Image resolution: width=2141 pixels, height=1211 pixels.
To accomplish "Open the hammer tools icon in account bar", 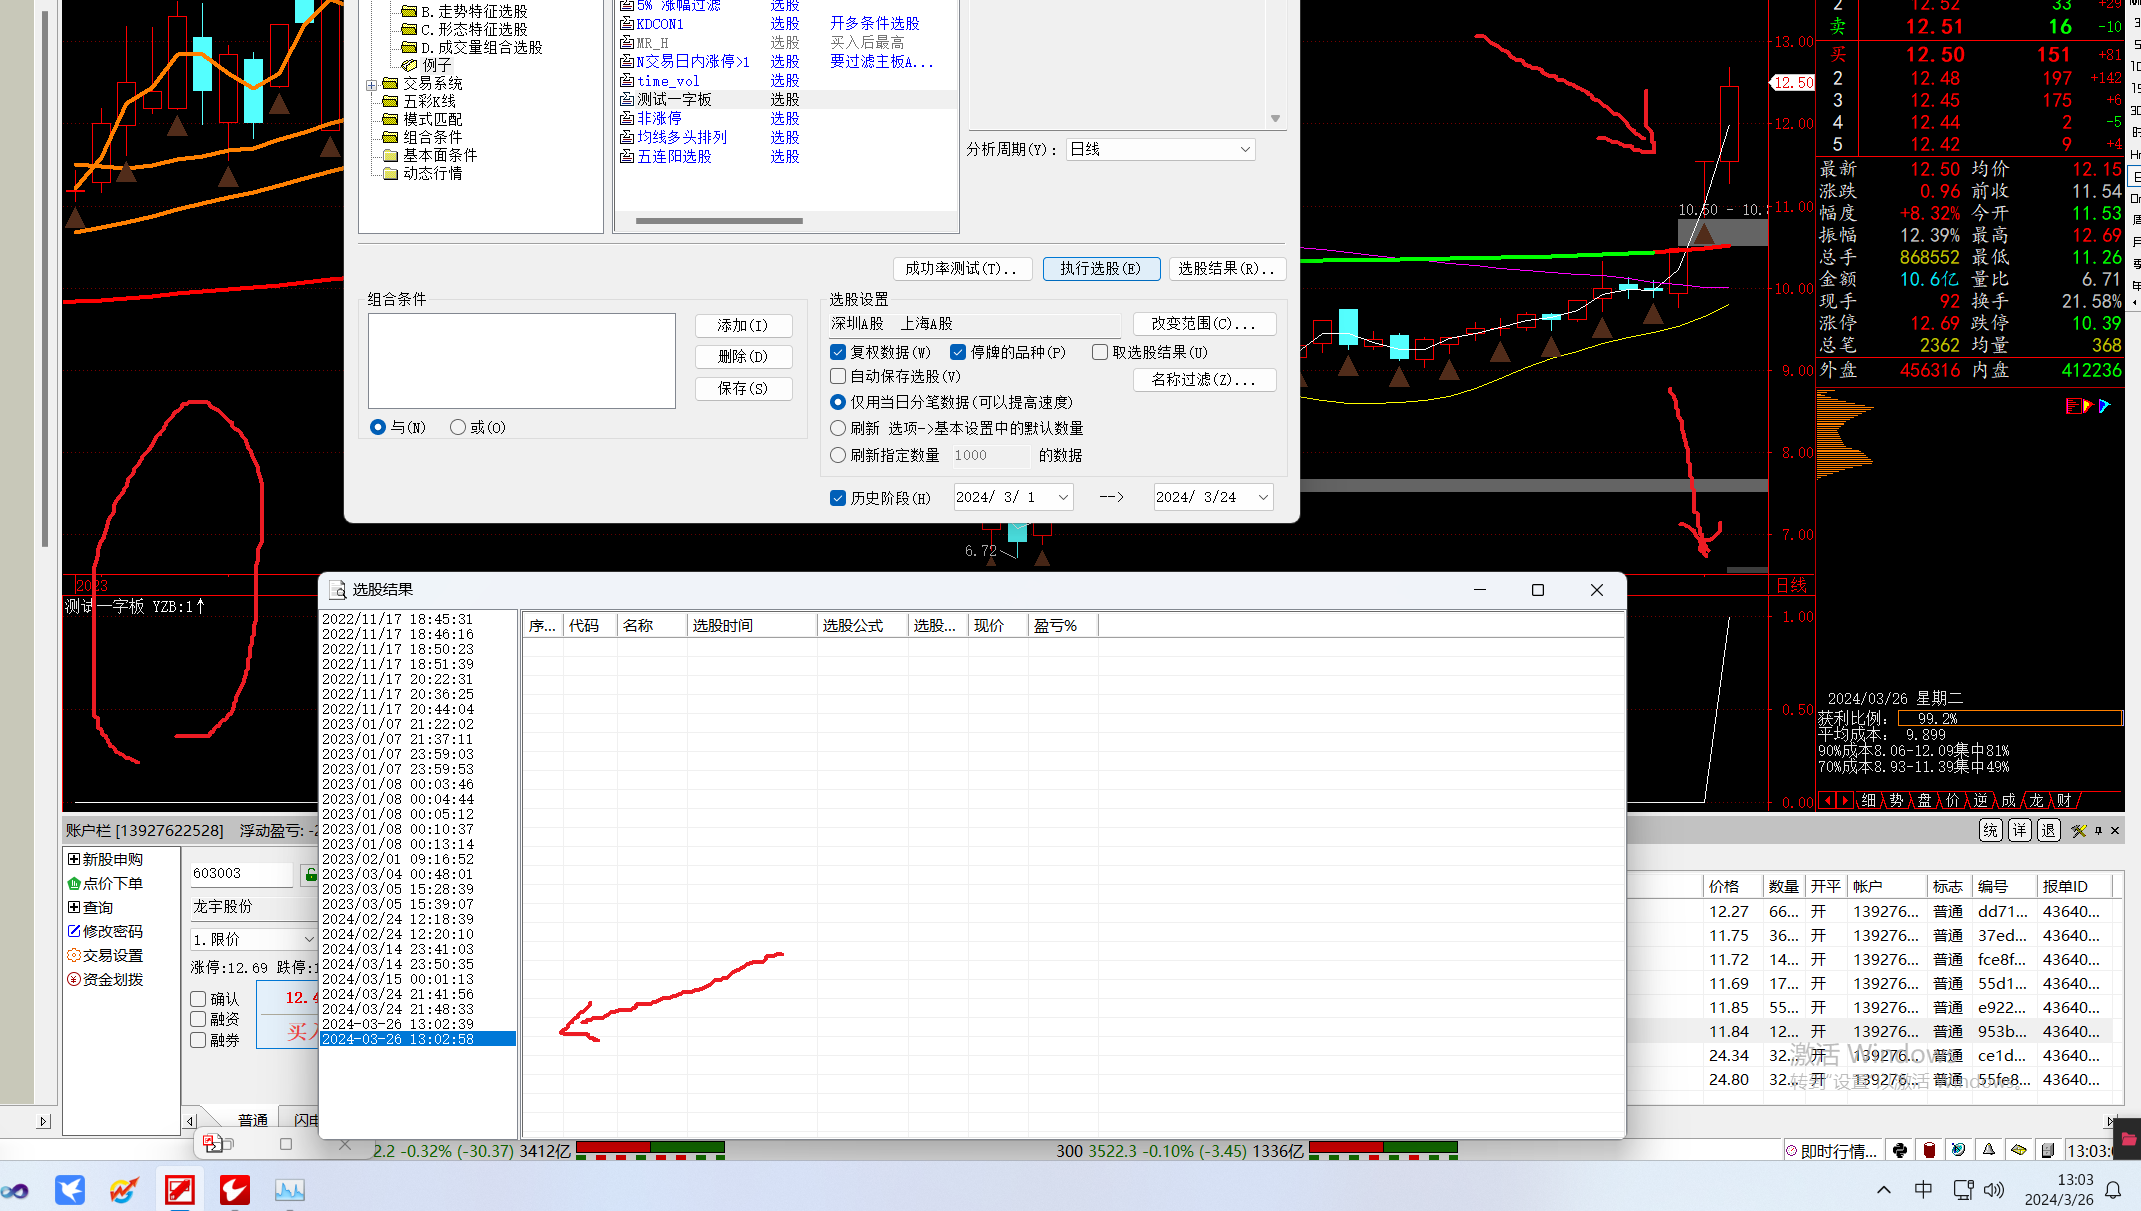I will coord(2080,830).
